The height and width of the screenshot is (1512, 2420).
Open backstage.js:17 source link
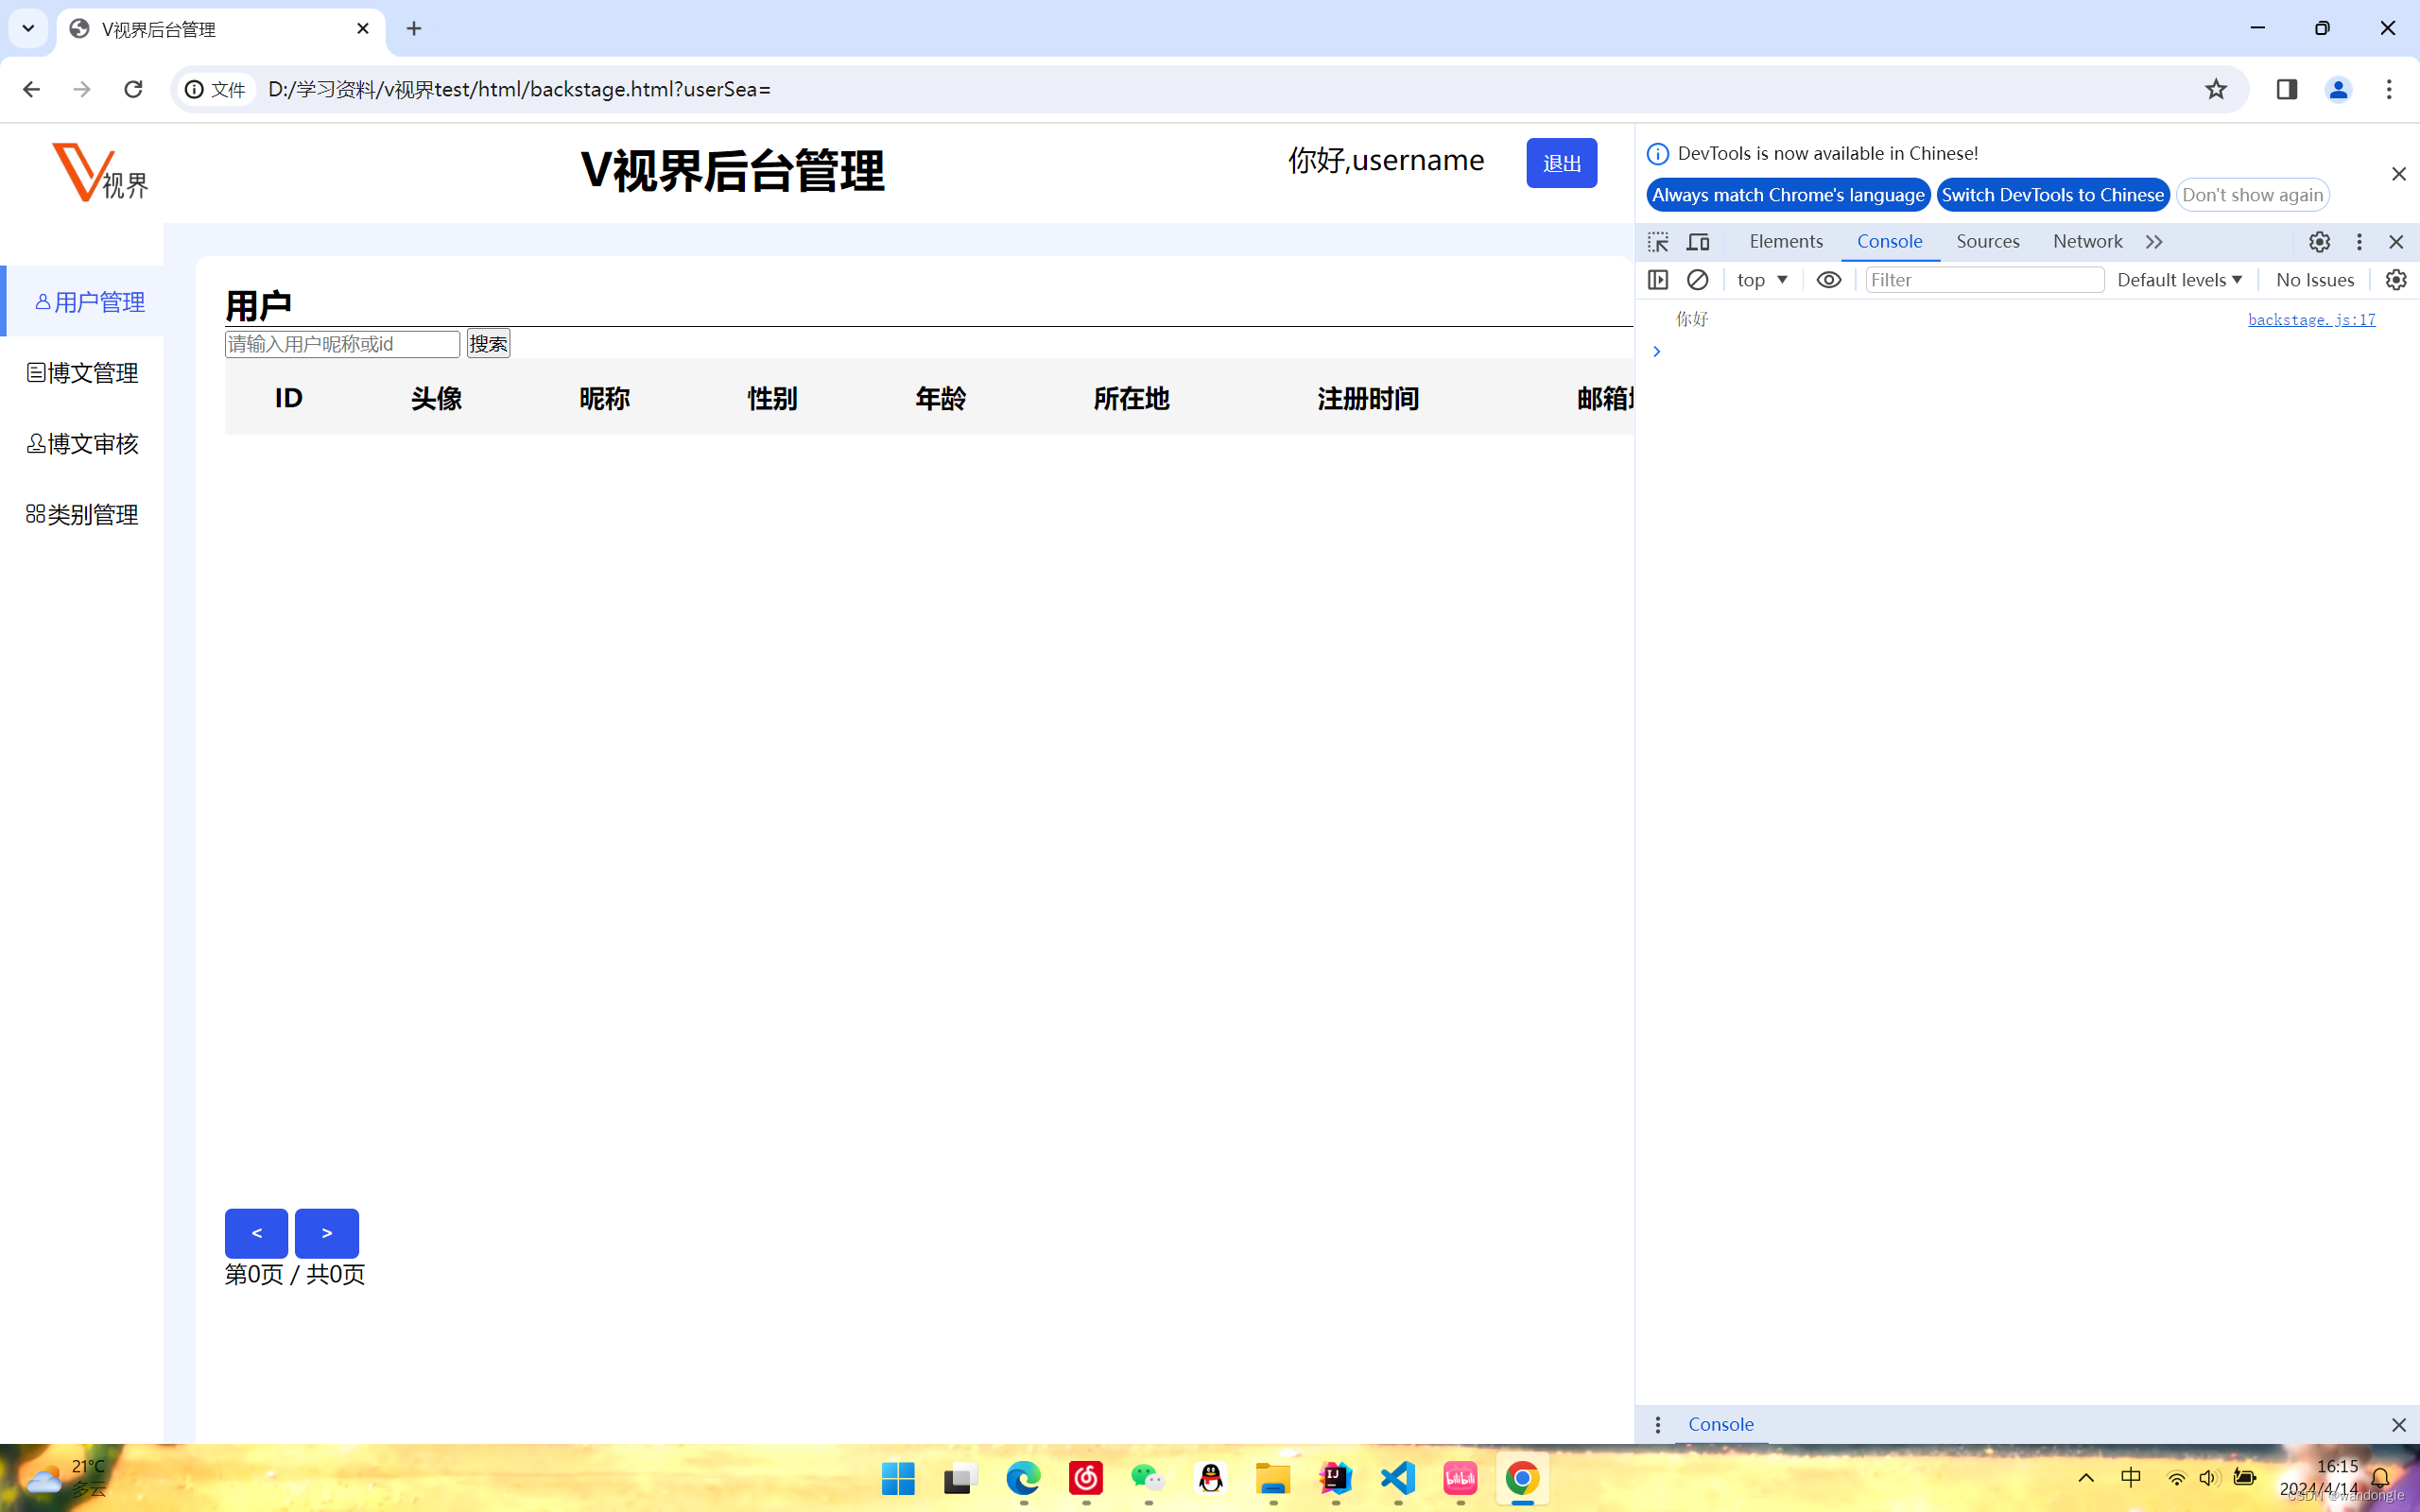[2311, 319]
